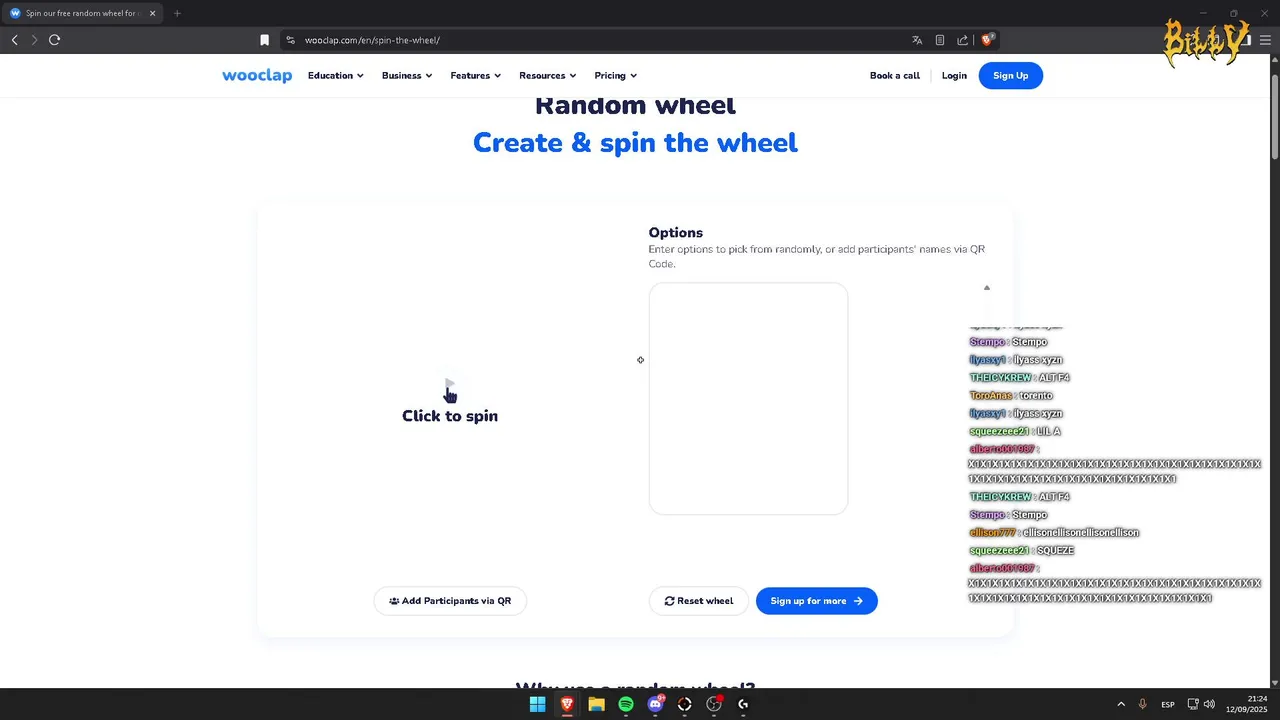Expand the Resources menu
The width and height of the screenshot is (1280, 720).
[548, 75]
